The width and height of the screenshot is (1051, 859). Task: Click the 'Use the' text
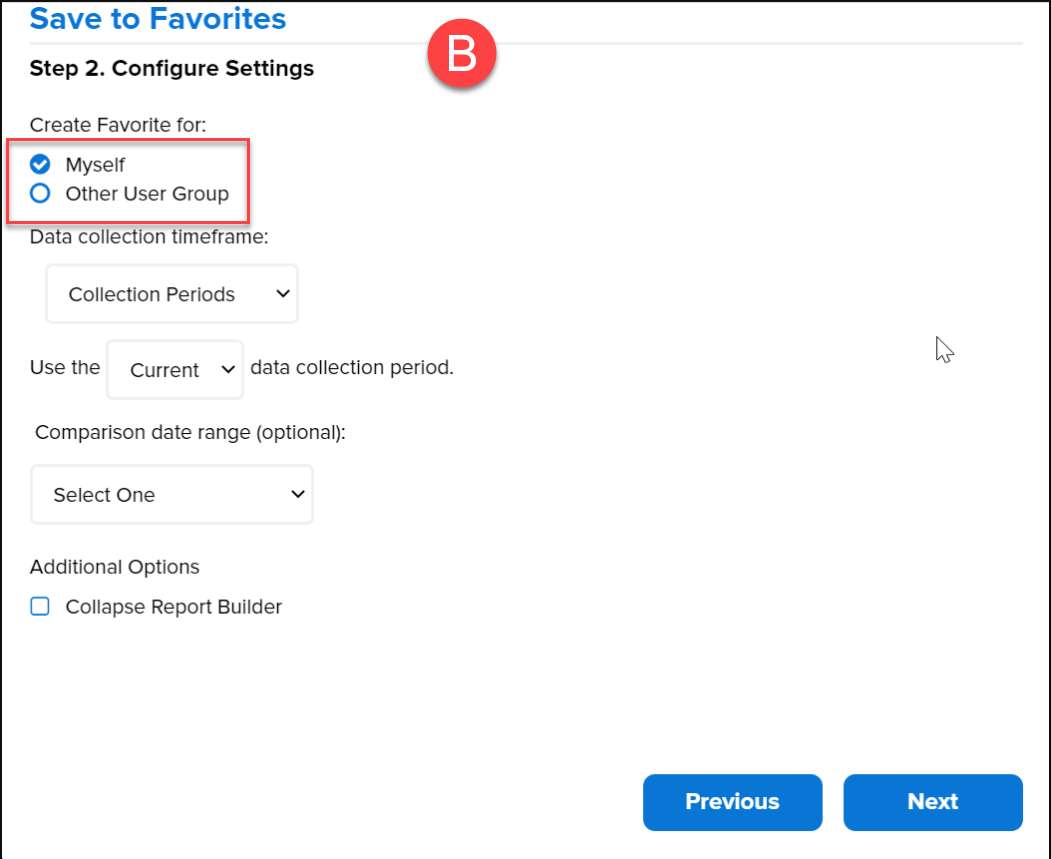[65, 367]
